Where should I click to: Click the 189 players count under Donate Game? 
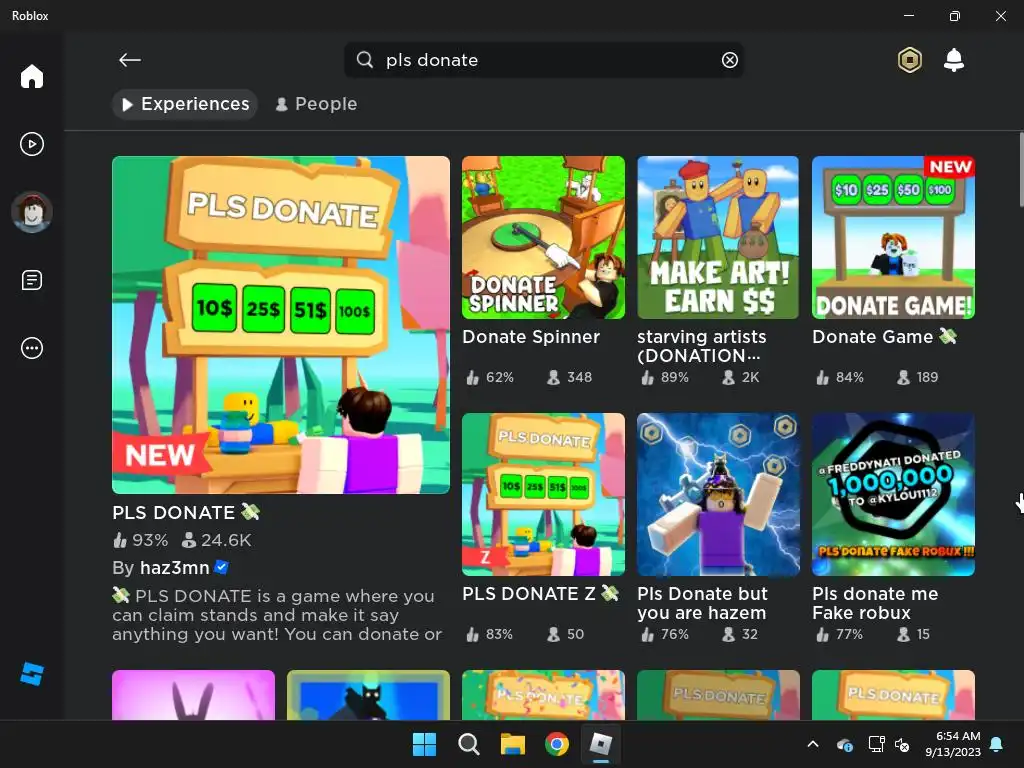tap(918, 377)
